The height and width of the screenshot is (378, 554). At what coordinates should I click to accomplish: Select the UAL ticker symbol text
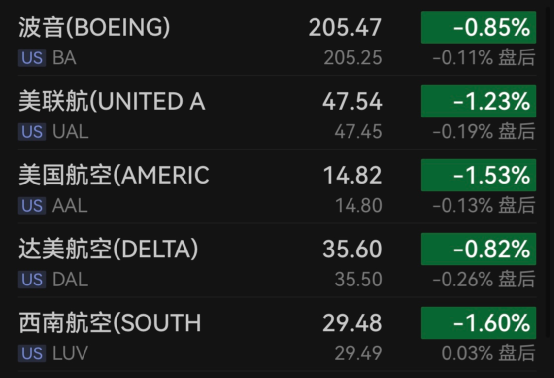(x=70, y=132)
